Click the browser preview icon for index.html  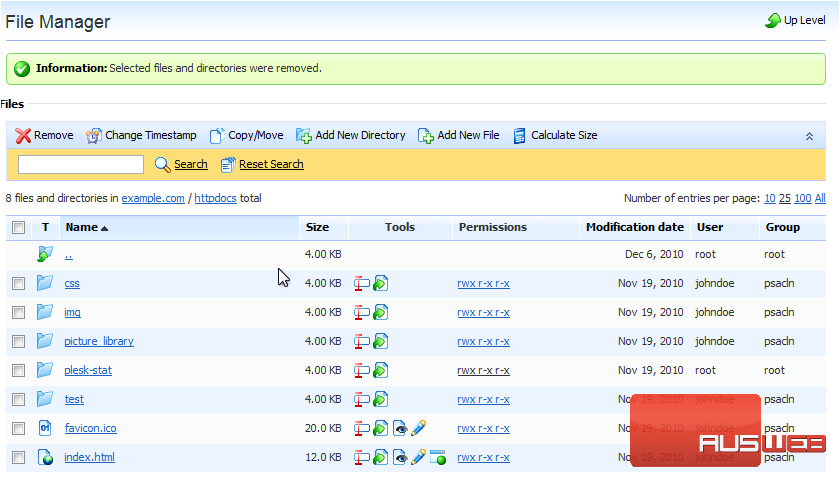(x=438, y=457)
